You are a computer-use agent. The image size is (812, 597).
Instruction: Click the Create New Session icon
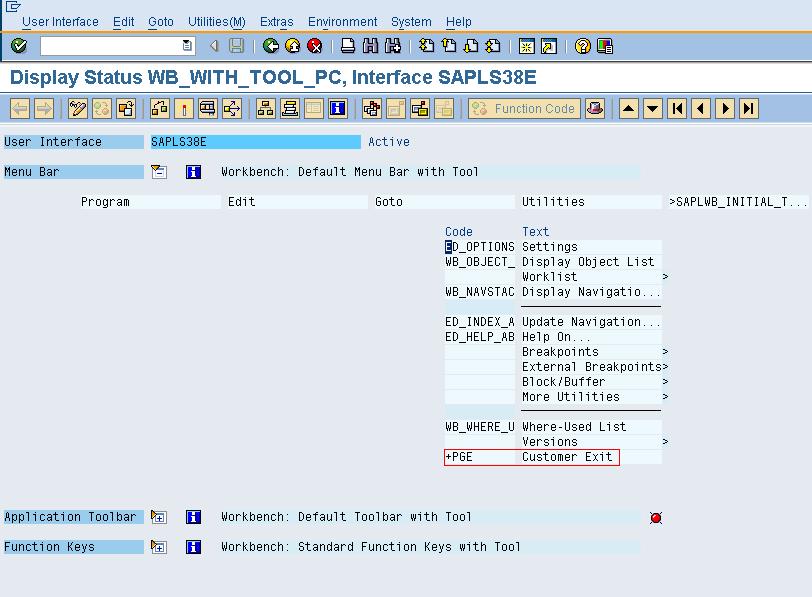click(528, 43)
